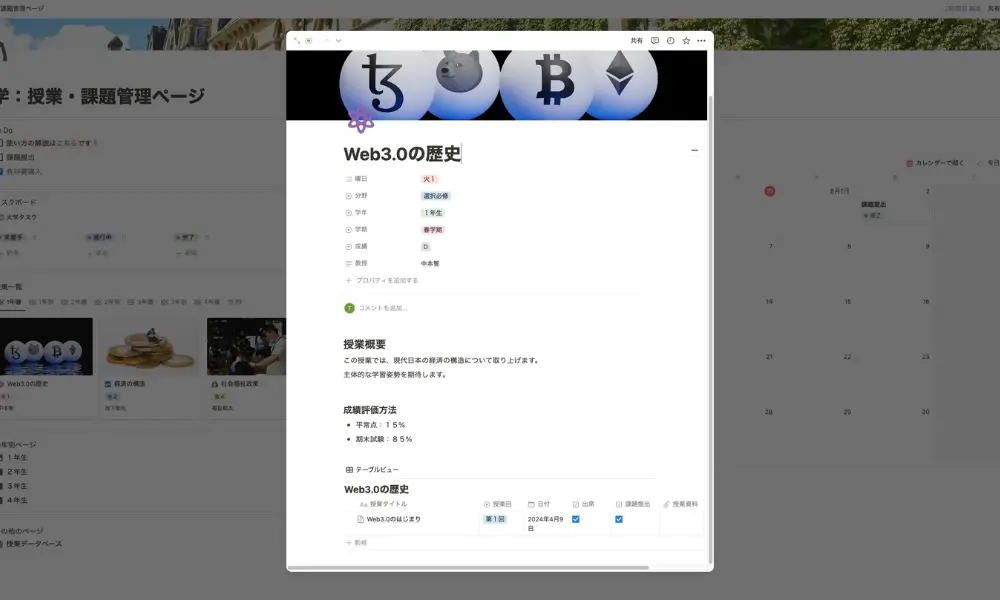Click the vertical scrollbar of the modal

coord(710,330)
